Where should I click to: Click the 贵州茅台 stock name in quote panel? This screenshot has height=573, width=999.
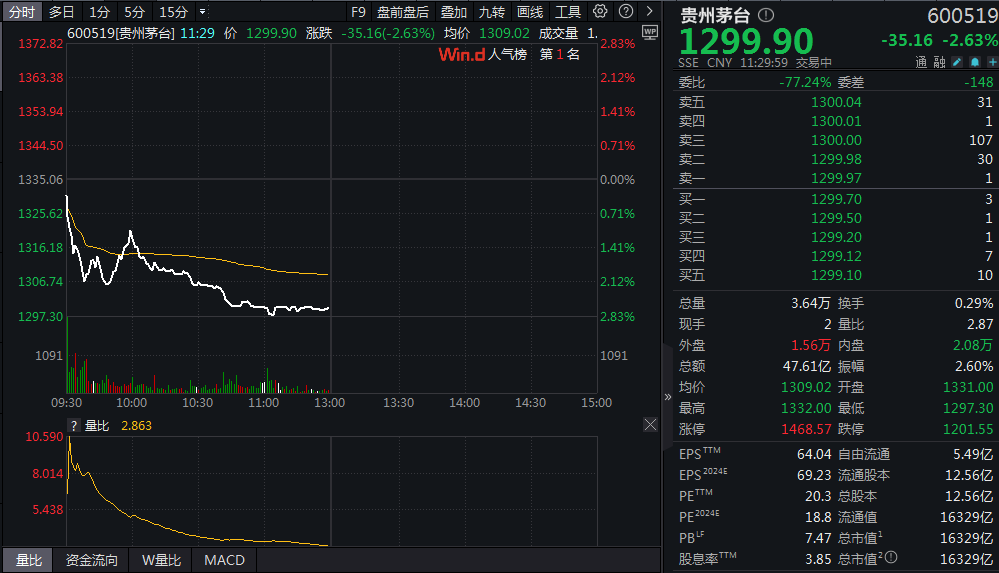pos(715,15)
